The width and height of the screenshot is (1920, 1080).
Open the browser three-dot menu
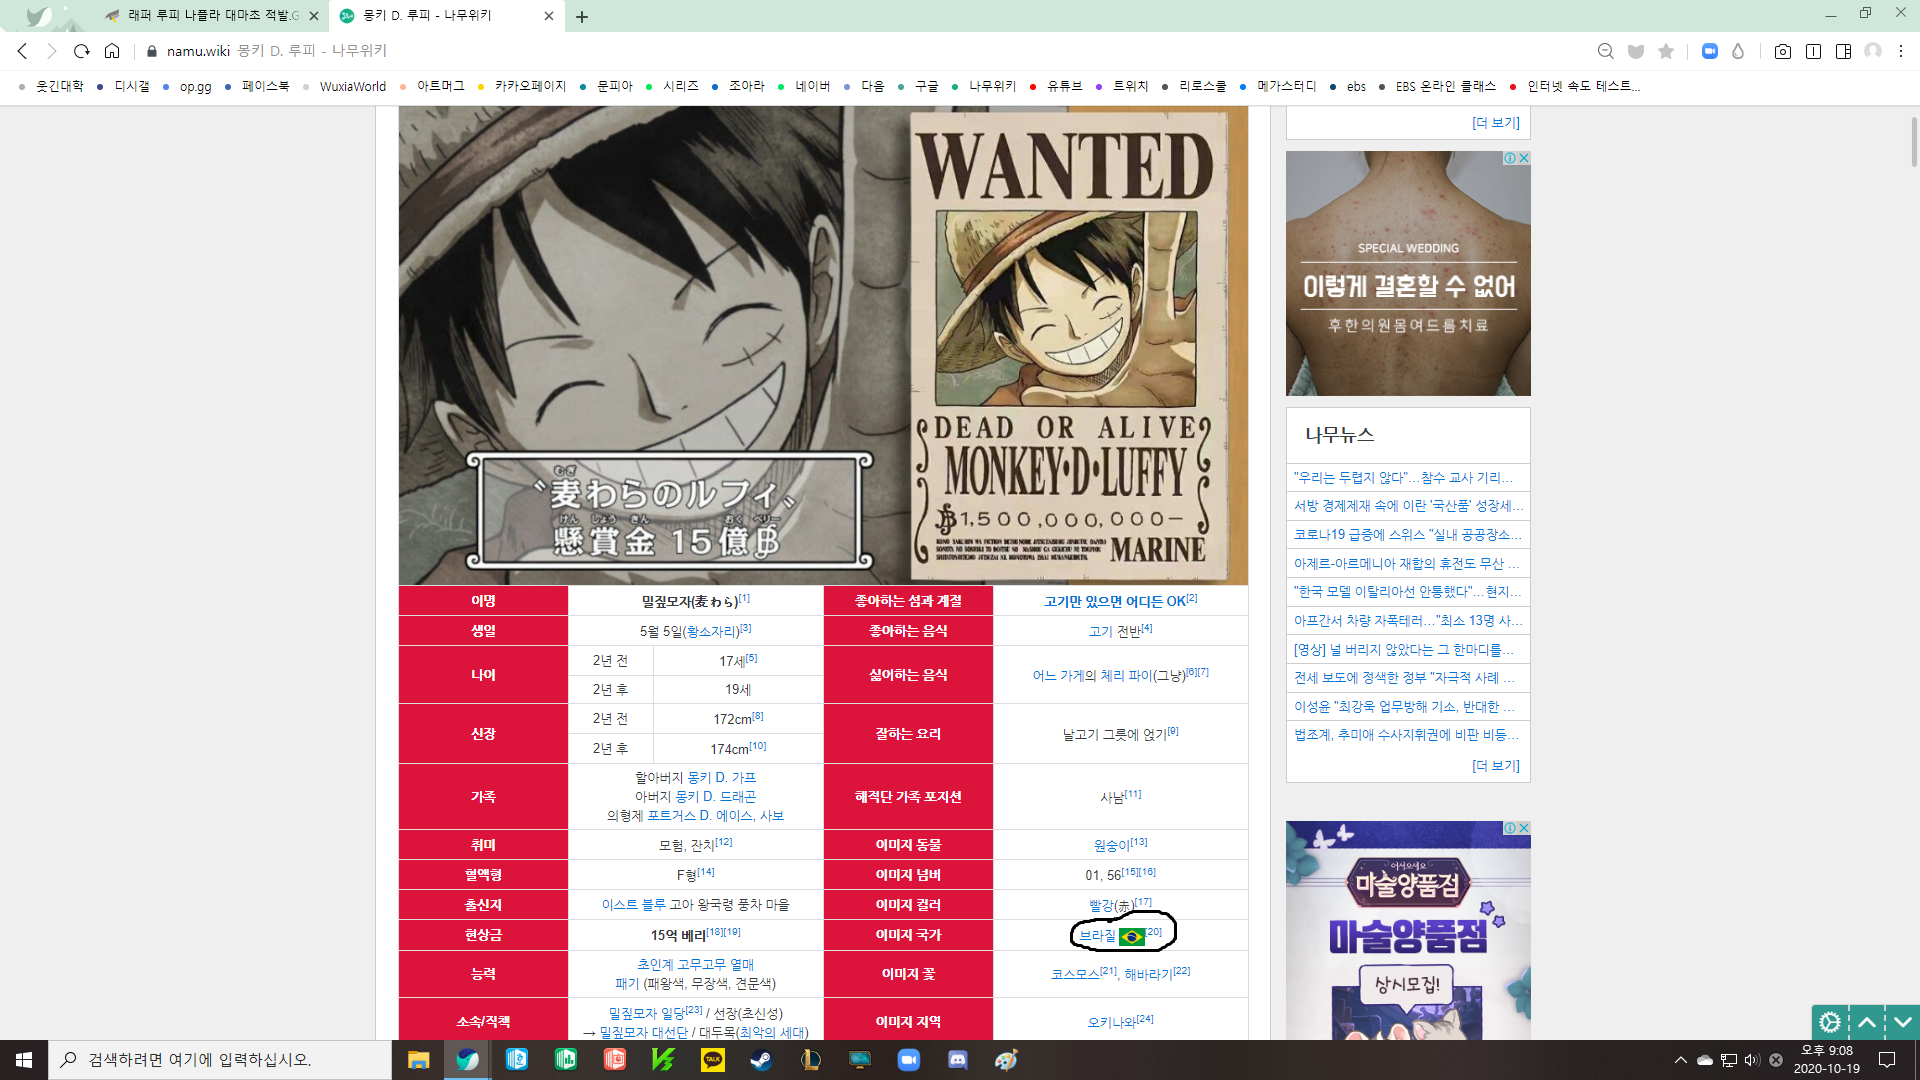(1901, 51)
